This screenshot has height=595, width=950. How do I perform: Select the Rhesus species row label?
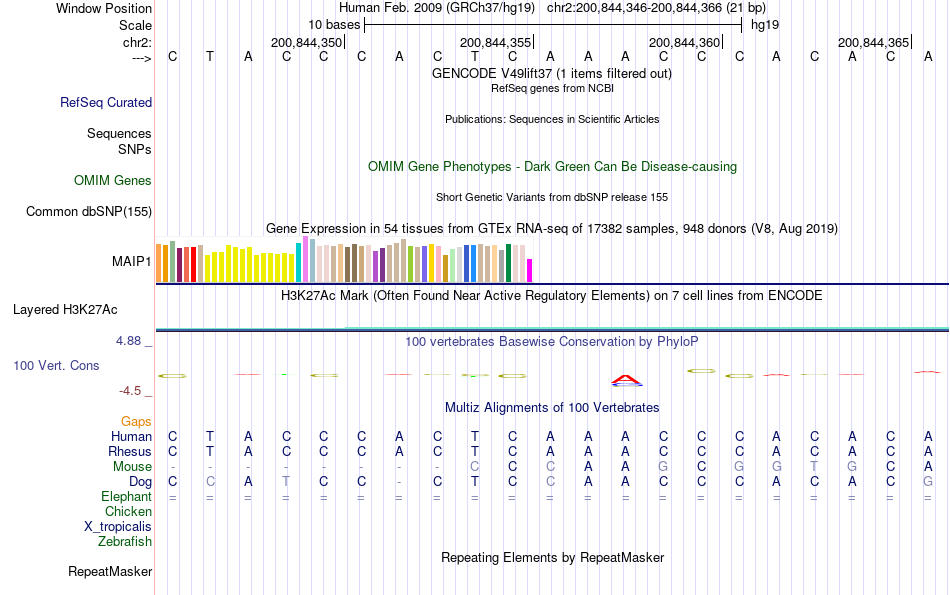coord(130,451)
